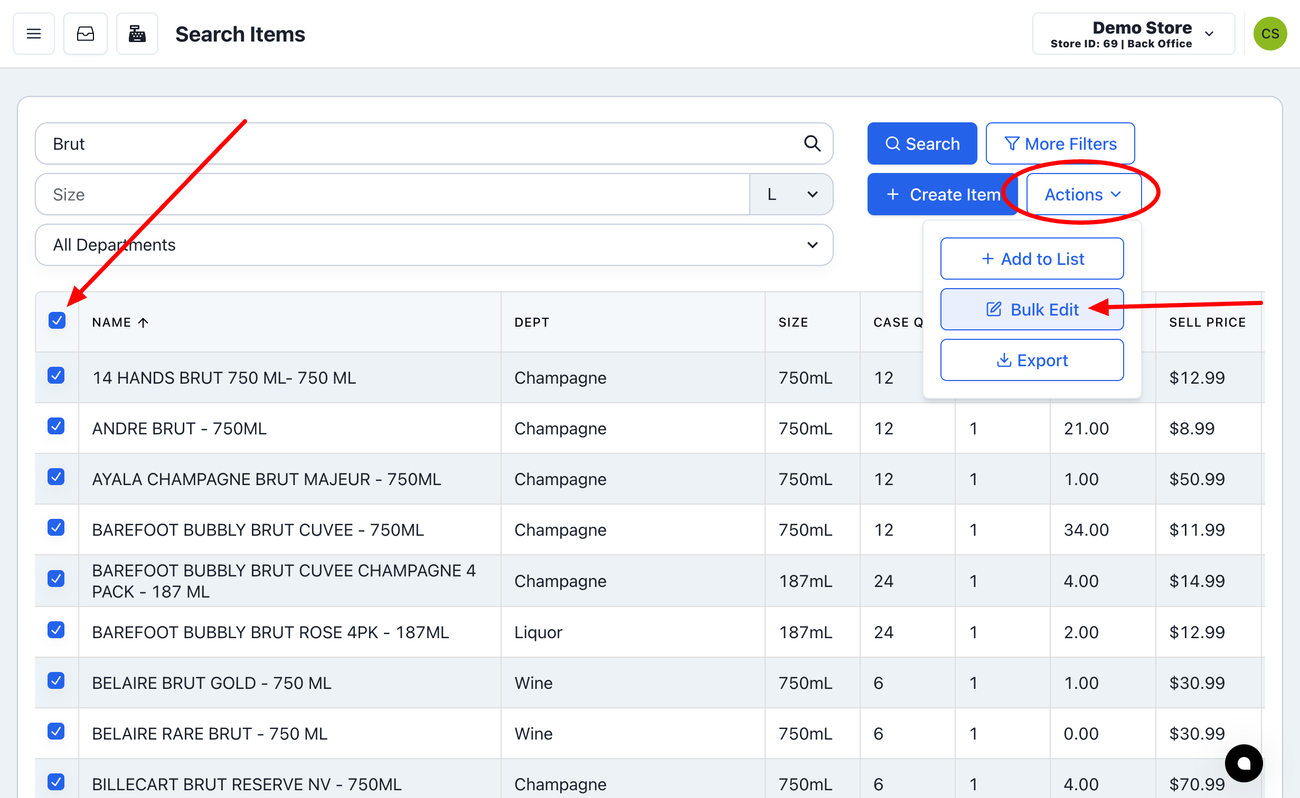
Task: Open the inbox tray icon
Action: click(86, 34)
